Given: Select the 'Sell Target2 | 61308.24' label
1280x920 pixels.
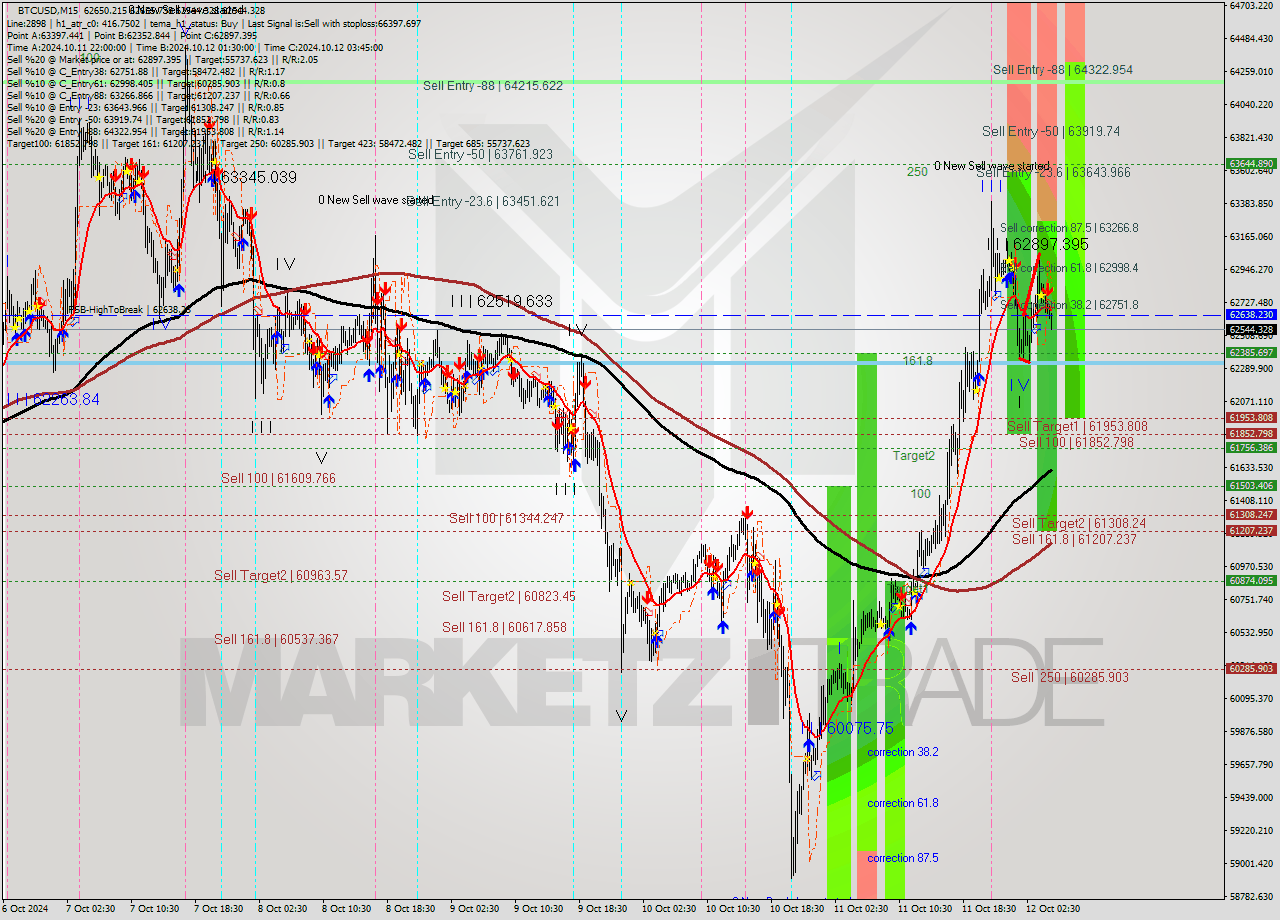Looking at the screenshot, I should point(1079,524).
